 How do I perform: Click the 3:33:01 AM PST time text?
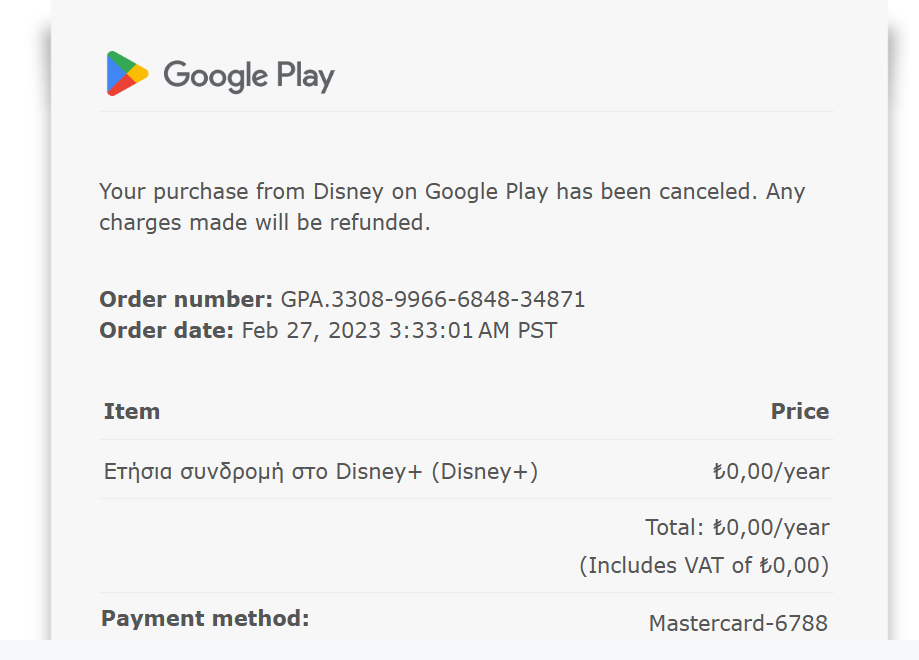pyautogui.click(x=472, y=330)
